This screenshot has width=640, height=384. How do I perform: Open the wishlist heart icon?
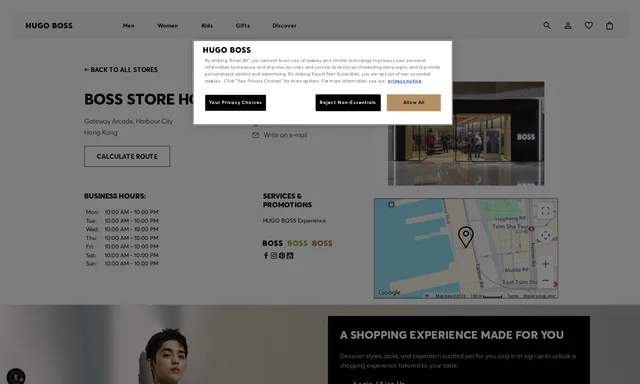pos(589,25)
